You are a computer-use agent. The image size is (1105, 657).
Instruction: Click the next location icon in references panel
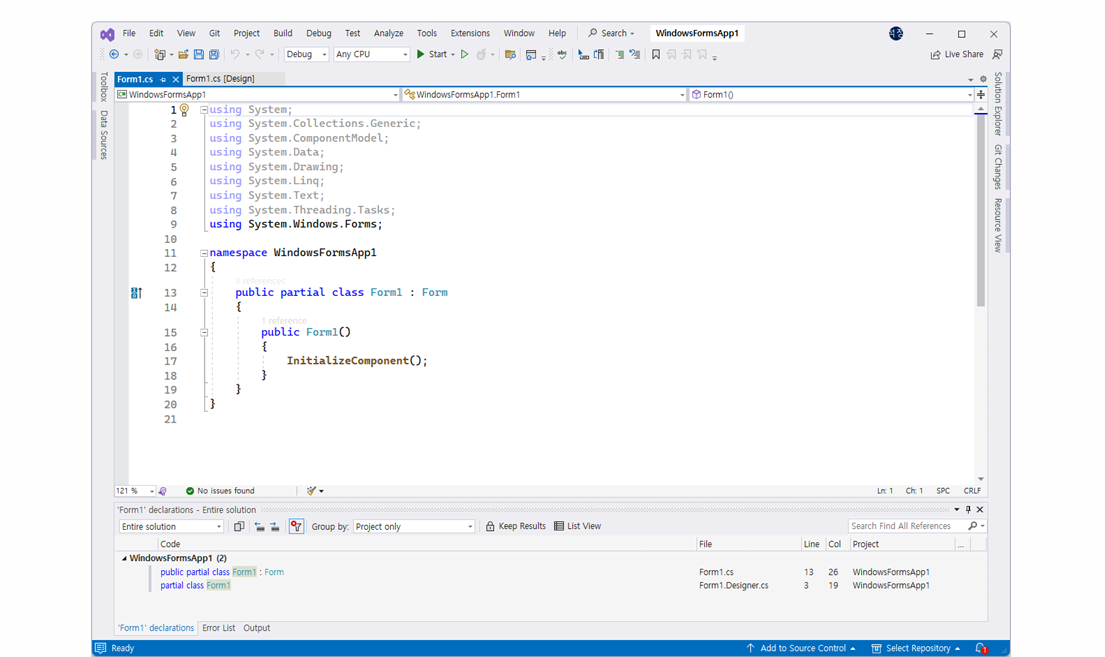pos(275,527)
